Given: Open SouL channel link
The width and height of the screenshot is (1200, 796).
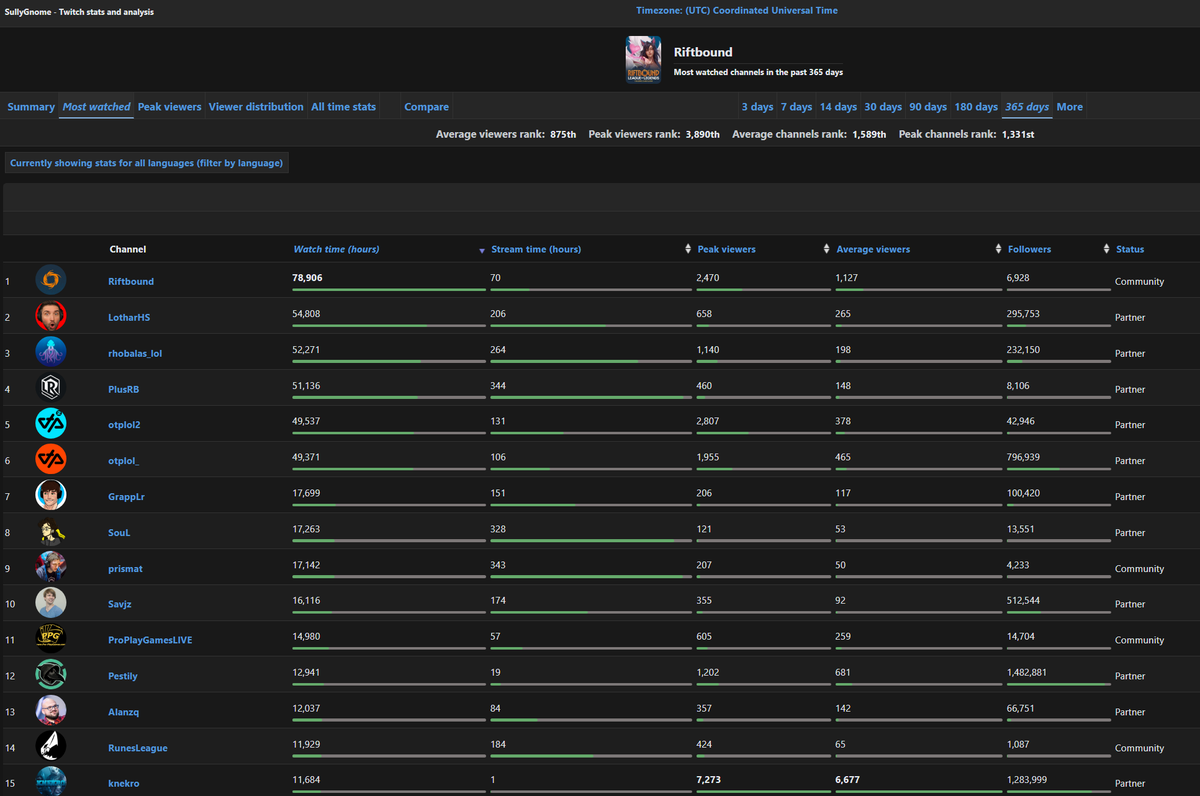Looking at the screenshot, I should pyautogui.click(x=119, y=533).
